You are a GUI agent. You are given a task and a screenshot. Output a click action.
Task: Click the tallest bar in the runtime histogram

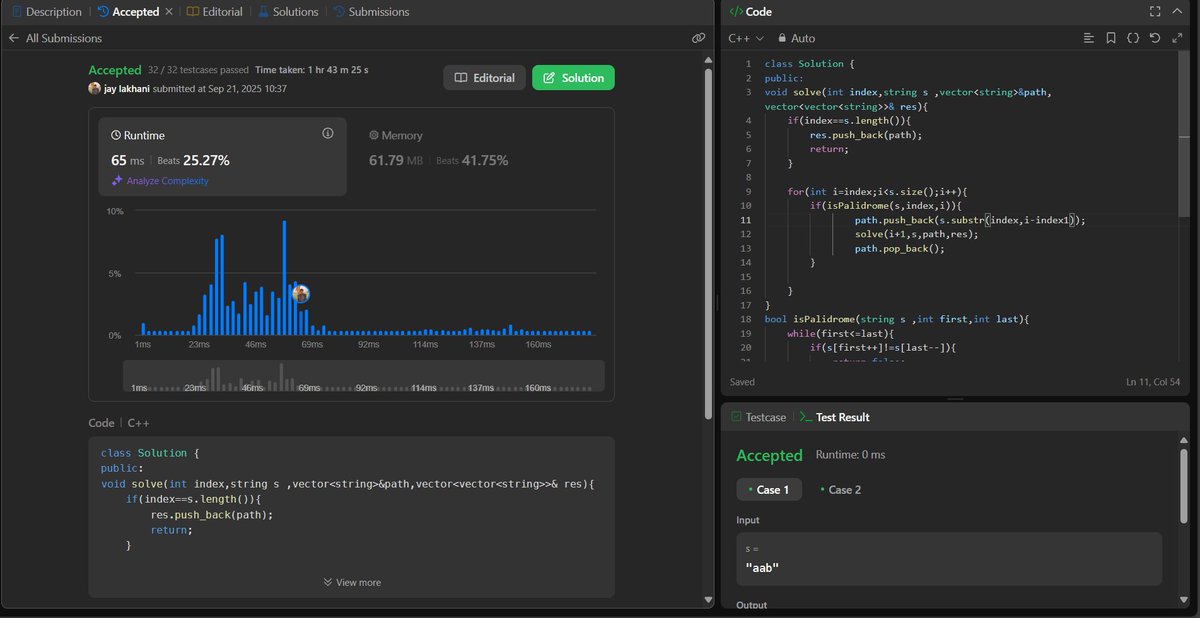285,278
